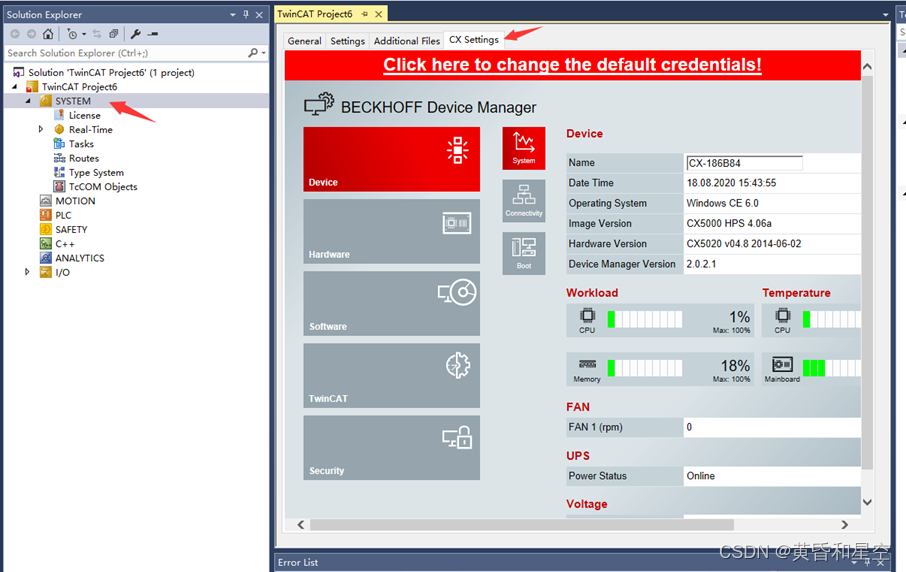906x572 pixels.
Task: Click Sync with Active Document icon
Action: [96, 34]
